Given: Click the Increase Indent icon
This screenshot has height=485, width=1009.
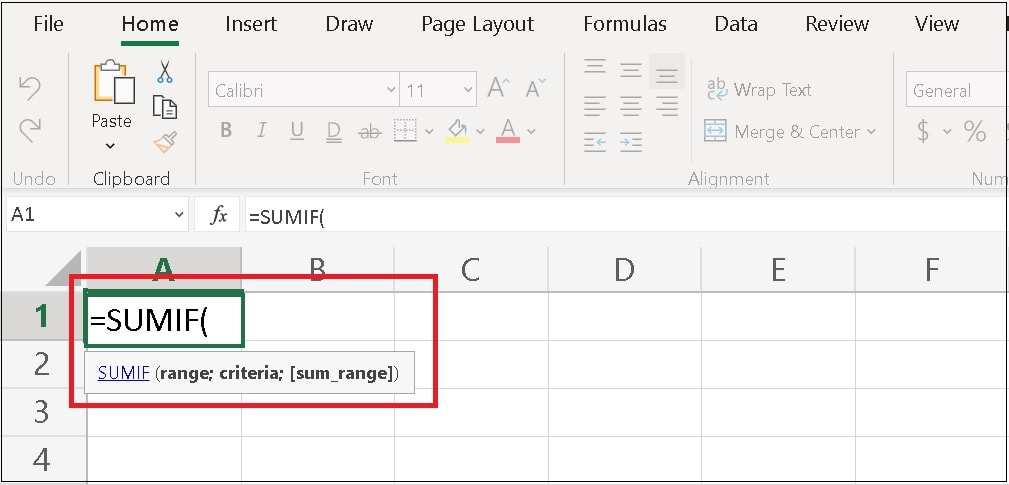Looking at the screenshot, I should pos(631,142).
